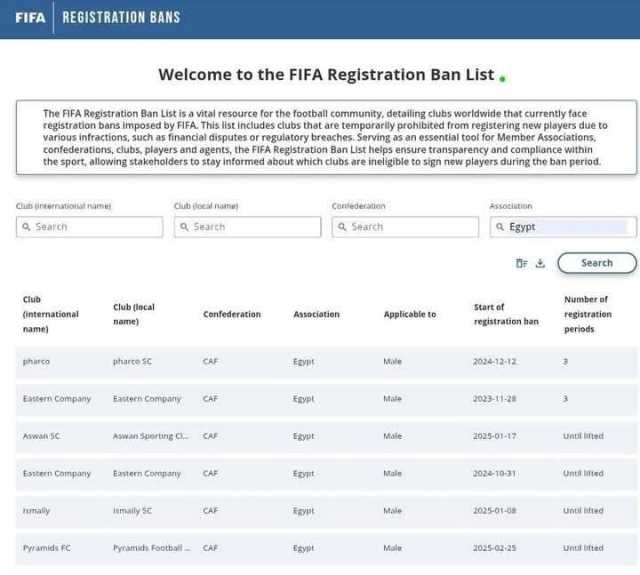Click Until lifted in Ismaily row
640x575 pixels.
click(x=583, y=511)
